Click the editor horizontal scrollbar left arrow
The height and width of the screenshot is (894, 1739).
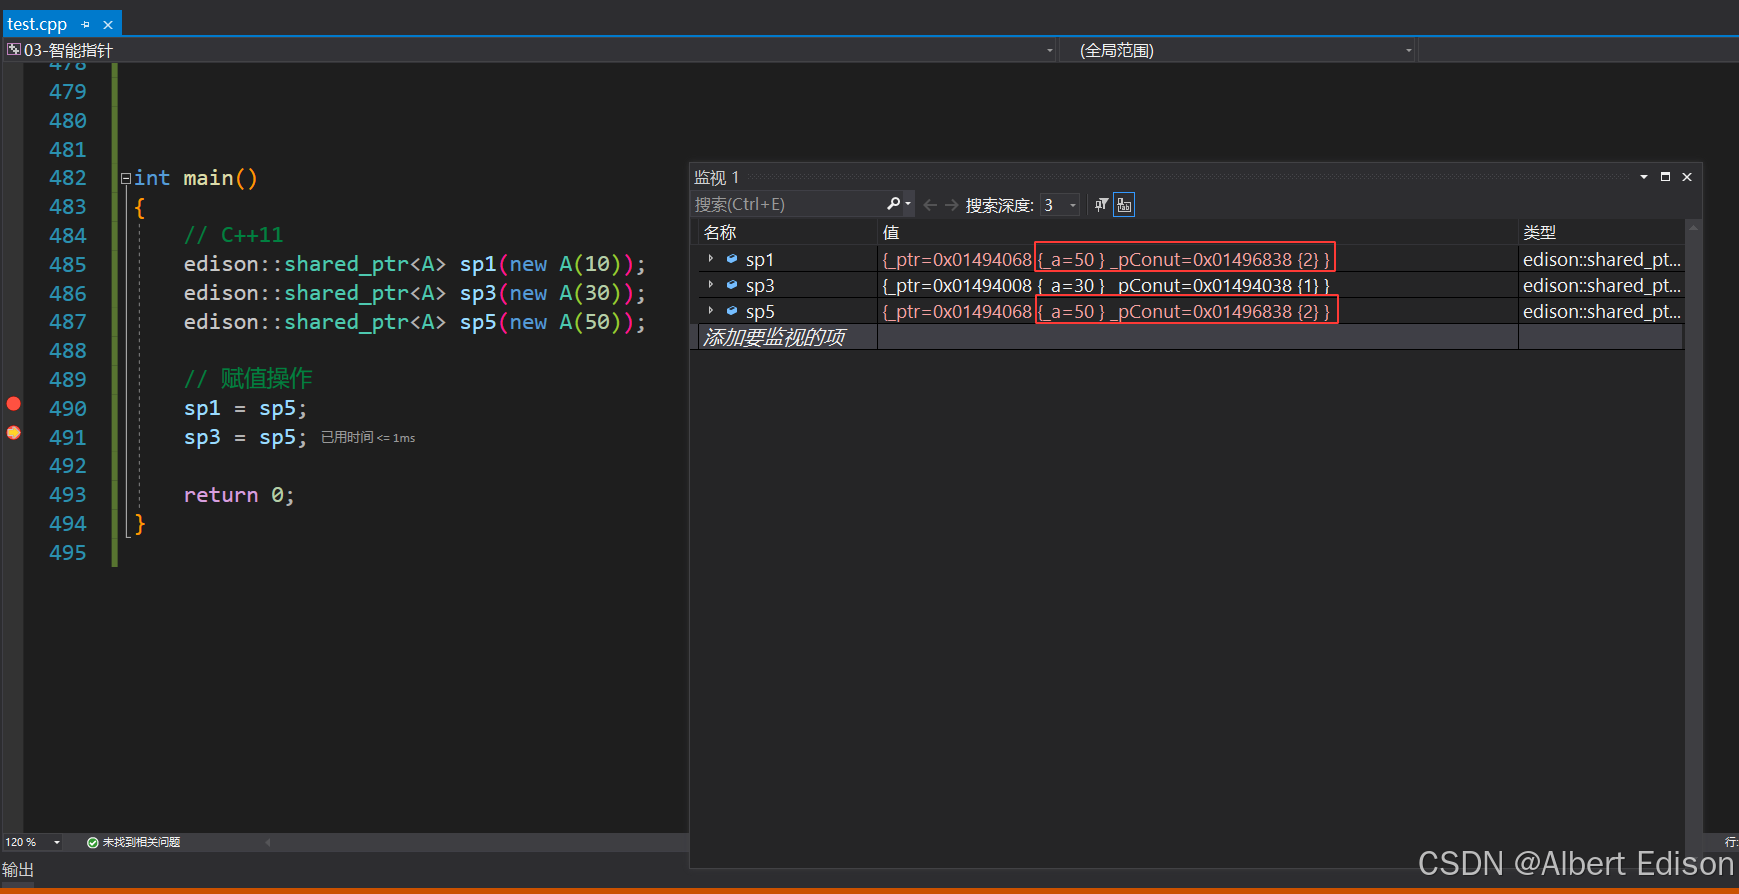click(268, 842)
